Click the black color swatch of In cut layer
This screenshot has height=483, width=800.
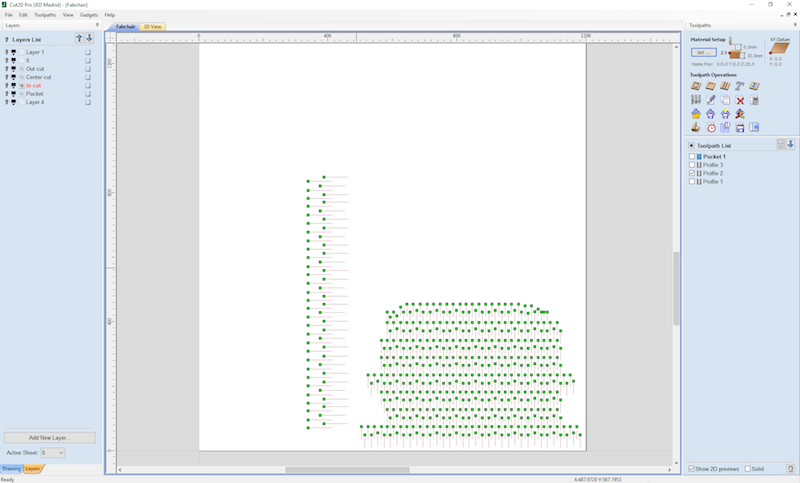click(x=14, y=86)
